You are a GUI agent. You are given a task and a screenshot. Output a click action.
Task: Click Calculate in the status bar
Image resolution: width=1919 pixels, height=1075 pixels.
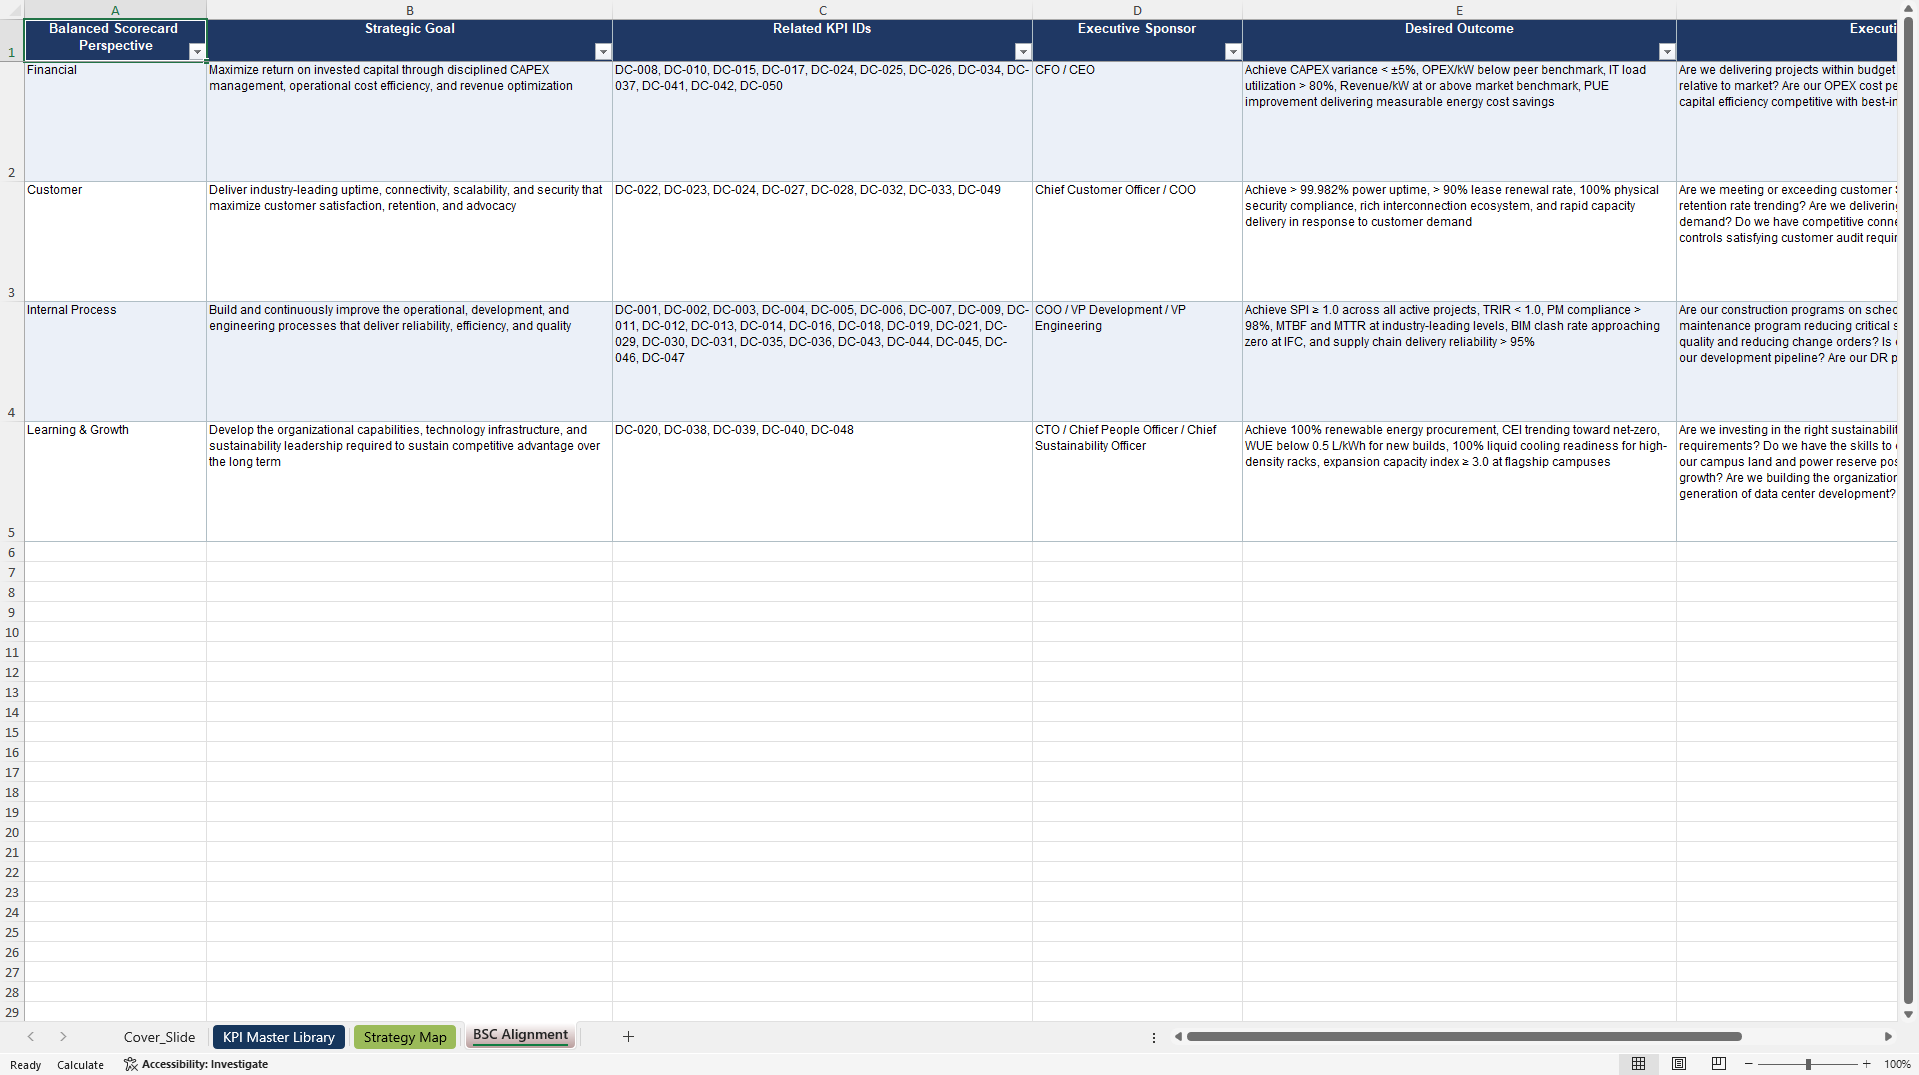pos(80,1065)
